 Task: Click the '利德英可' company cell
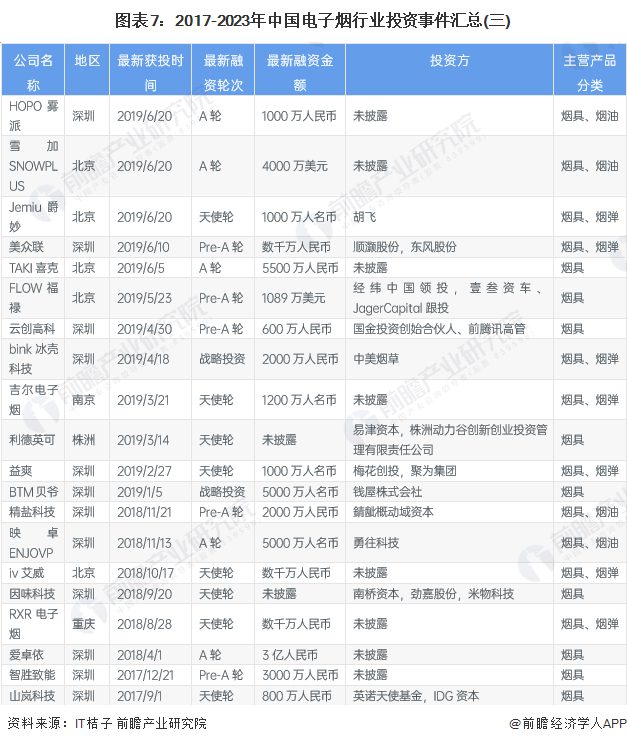coord(32,440)
